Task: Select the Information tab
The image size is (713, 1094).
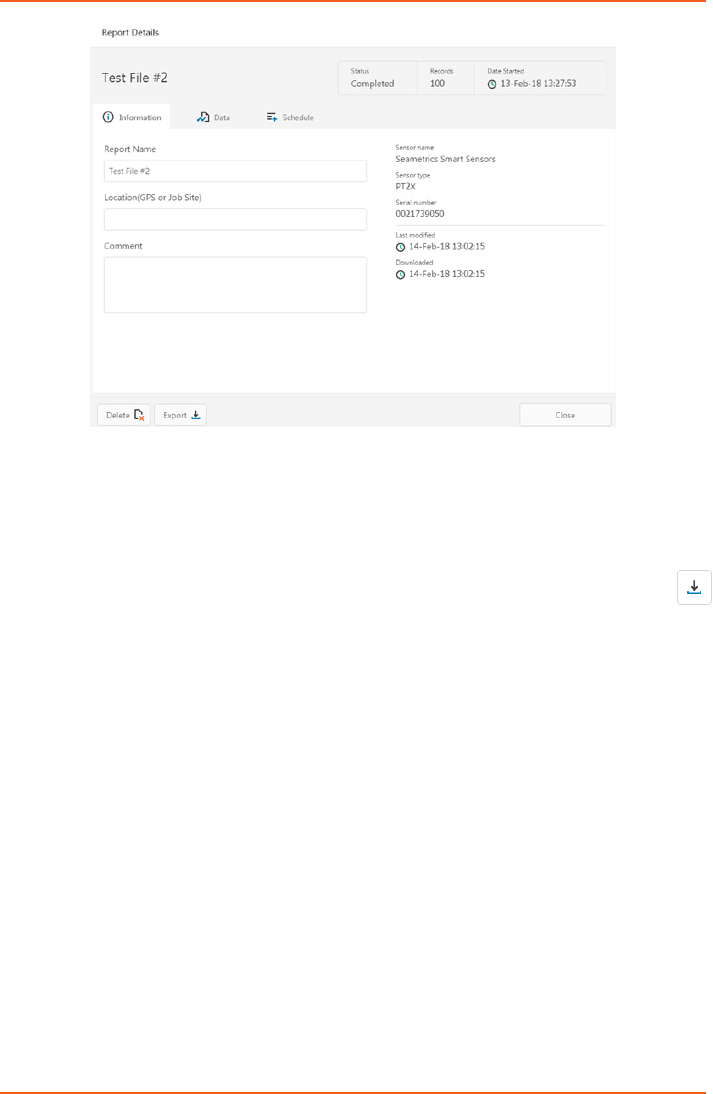Action: point(132,117)
